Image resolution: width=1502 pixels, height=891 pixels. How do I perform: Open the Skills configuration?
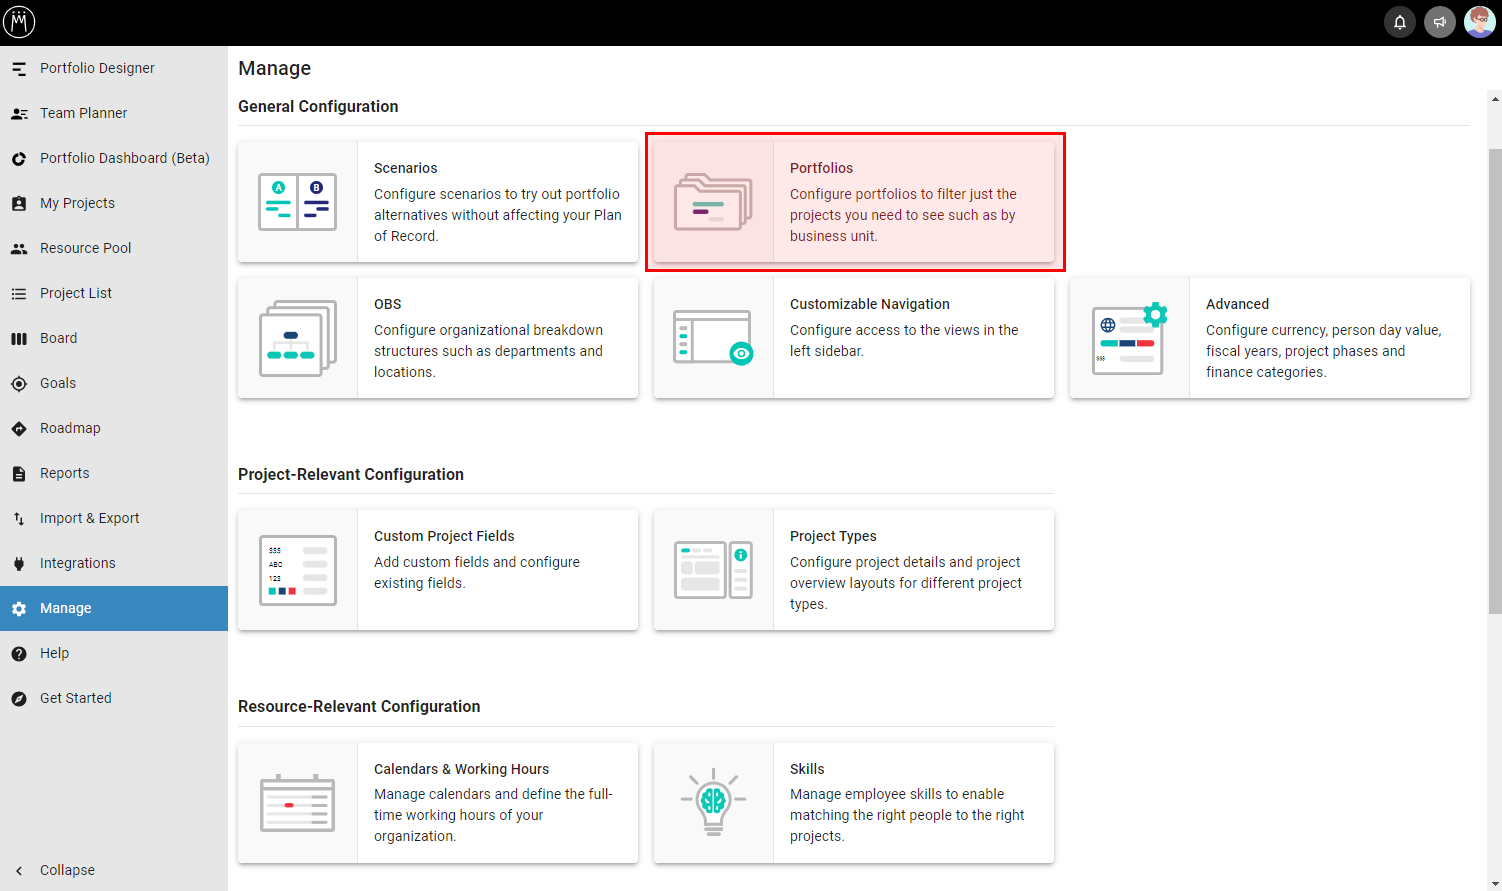854,802
